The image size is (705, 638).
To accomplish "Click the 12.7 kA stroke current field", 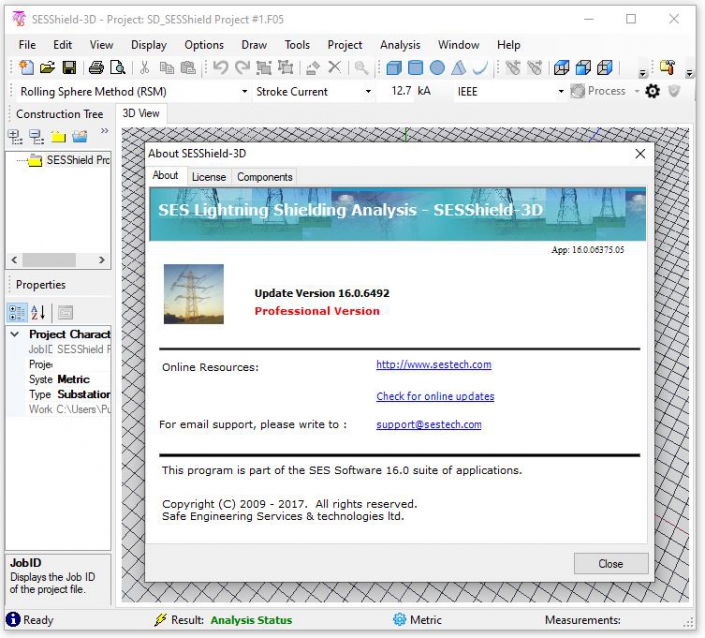I will (x=400, y=91).
